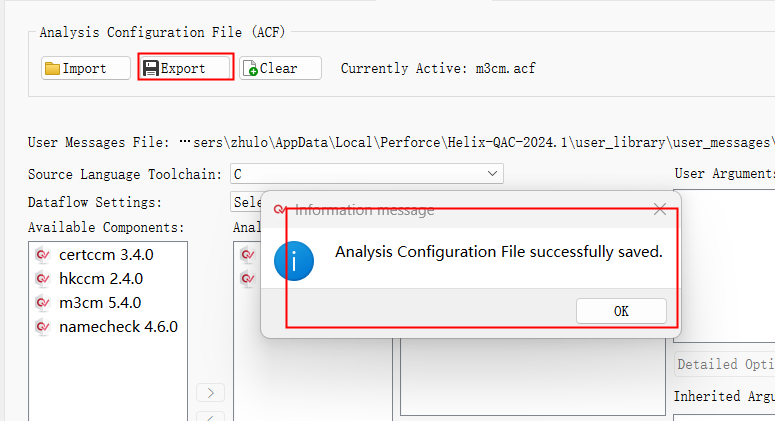Click inside the User Arguments text area

pos(725,260)
